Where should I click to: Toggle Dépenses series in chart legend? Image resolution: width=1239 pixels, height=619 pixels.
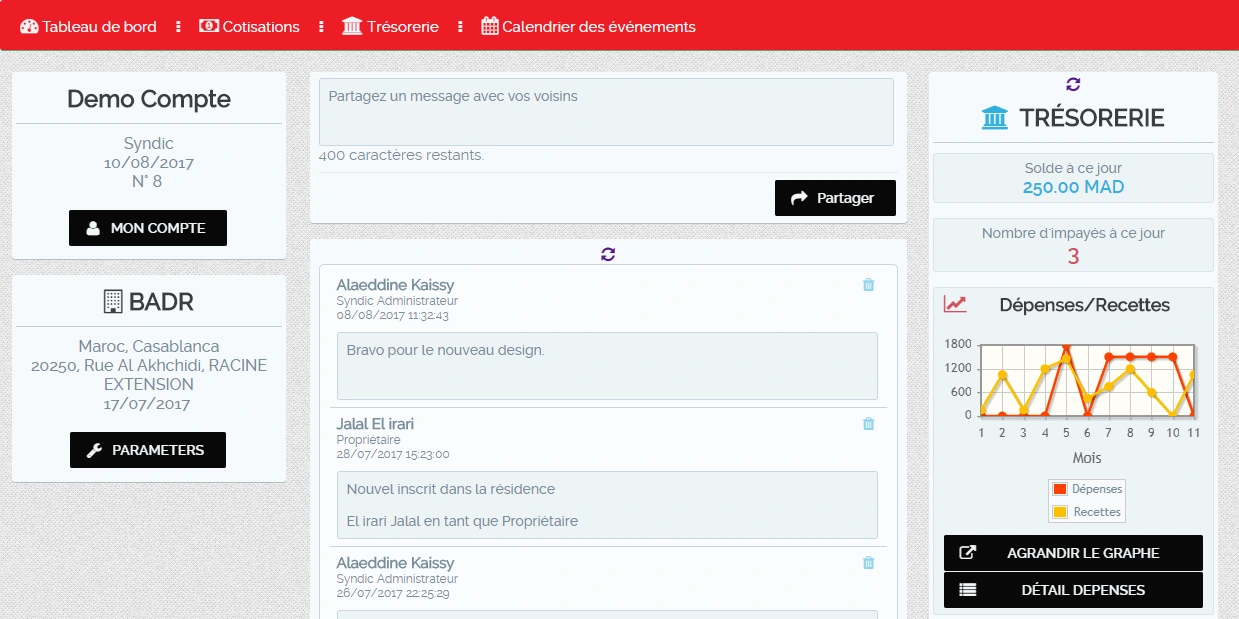1087,489
